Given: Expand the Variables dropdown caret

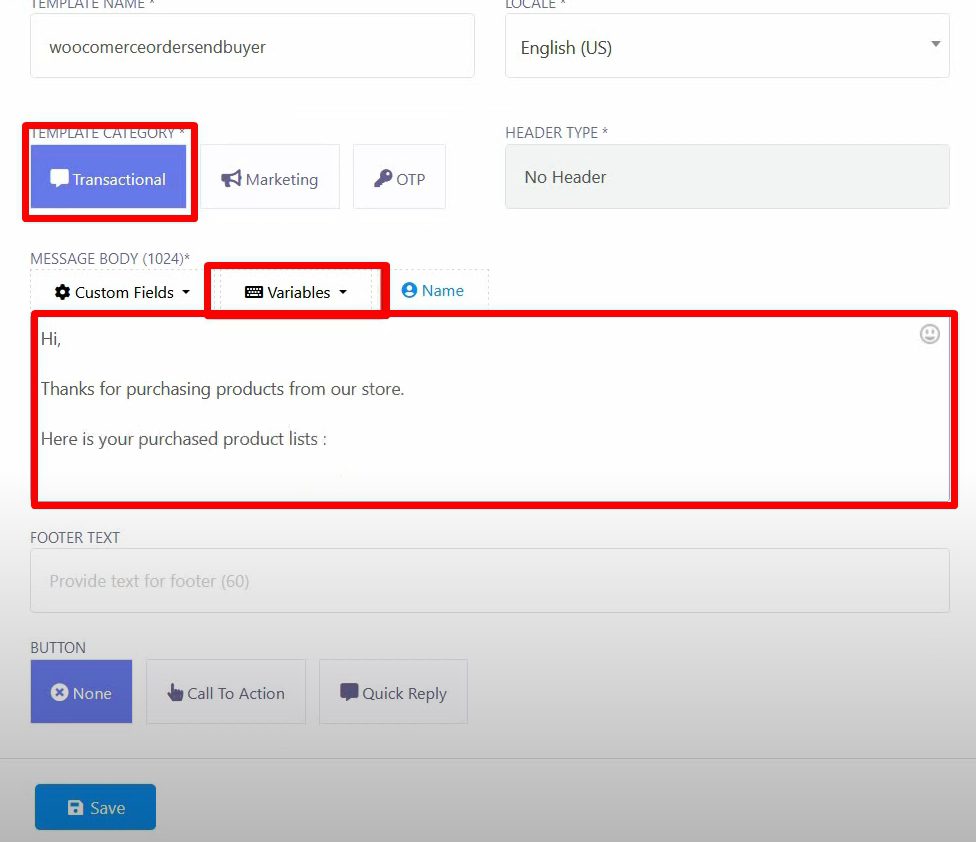Looking at the screenshot, I should coord(343,293).
